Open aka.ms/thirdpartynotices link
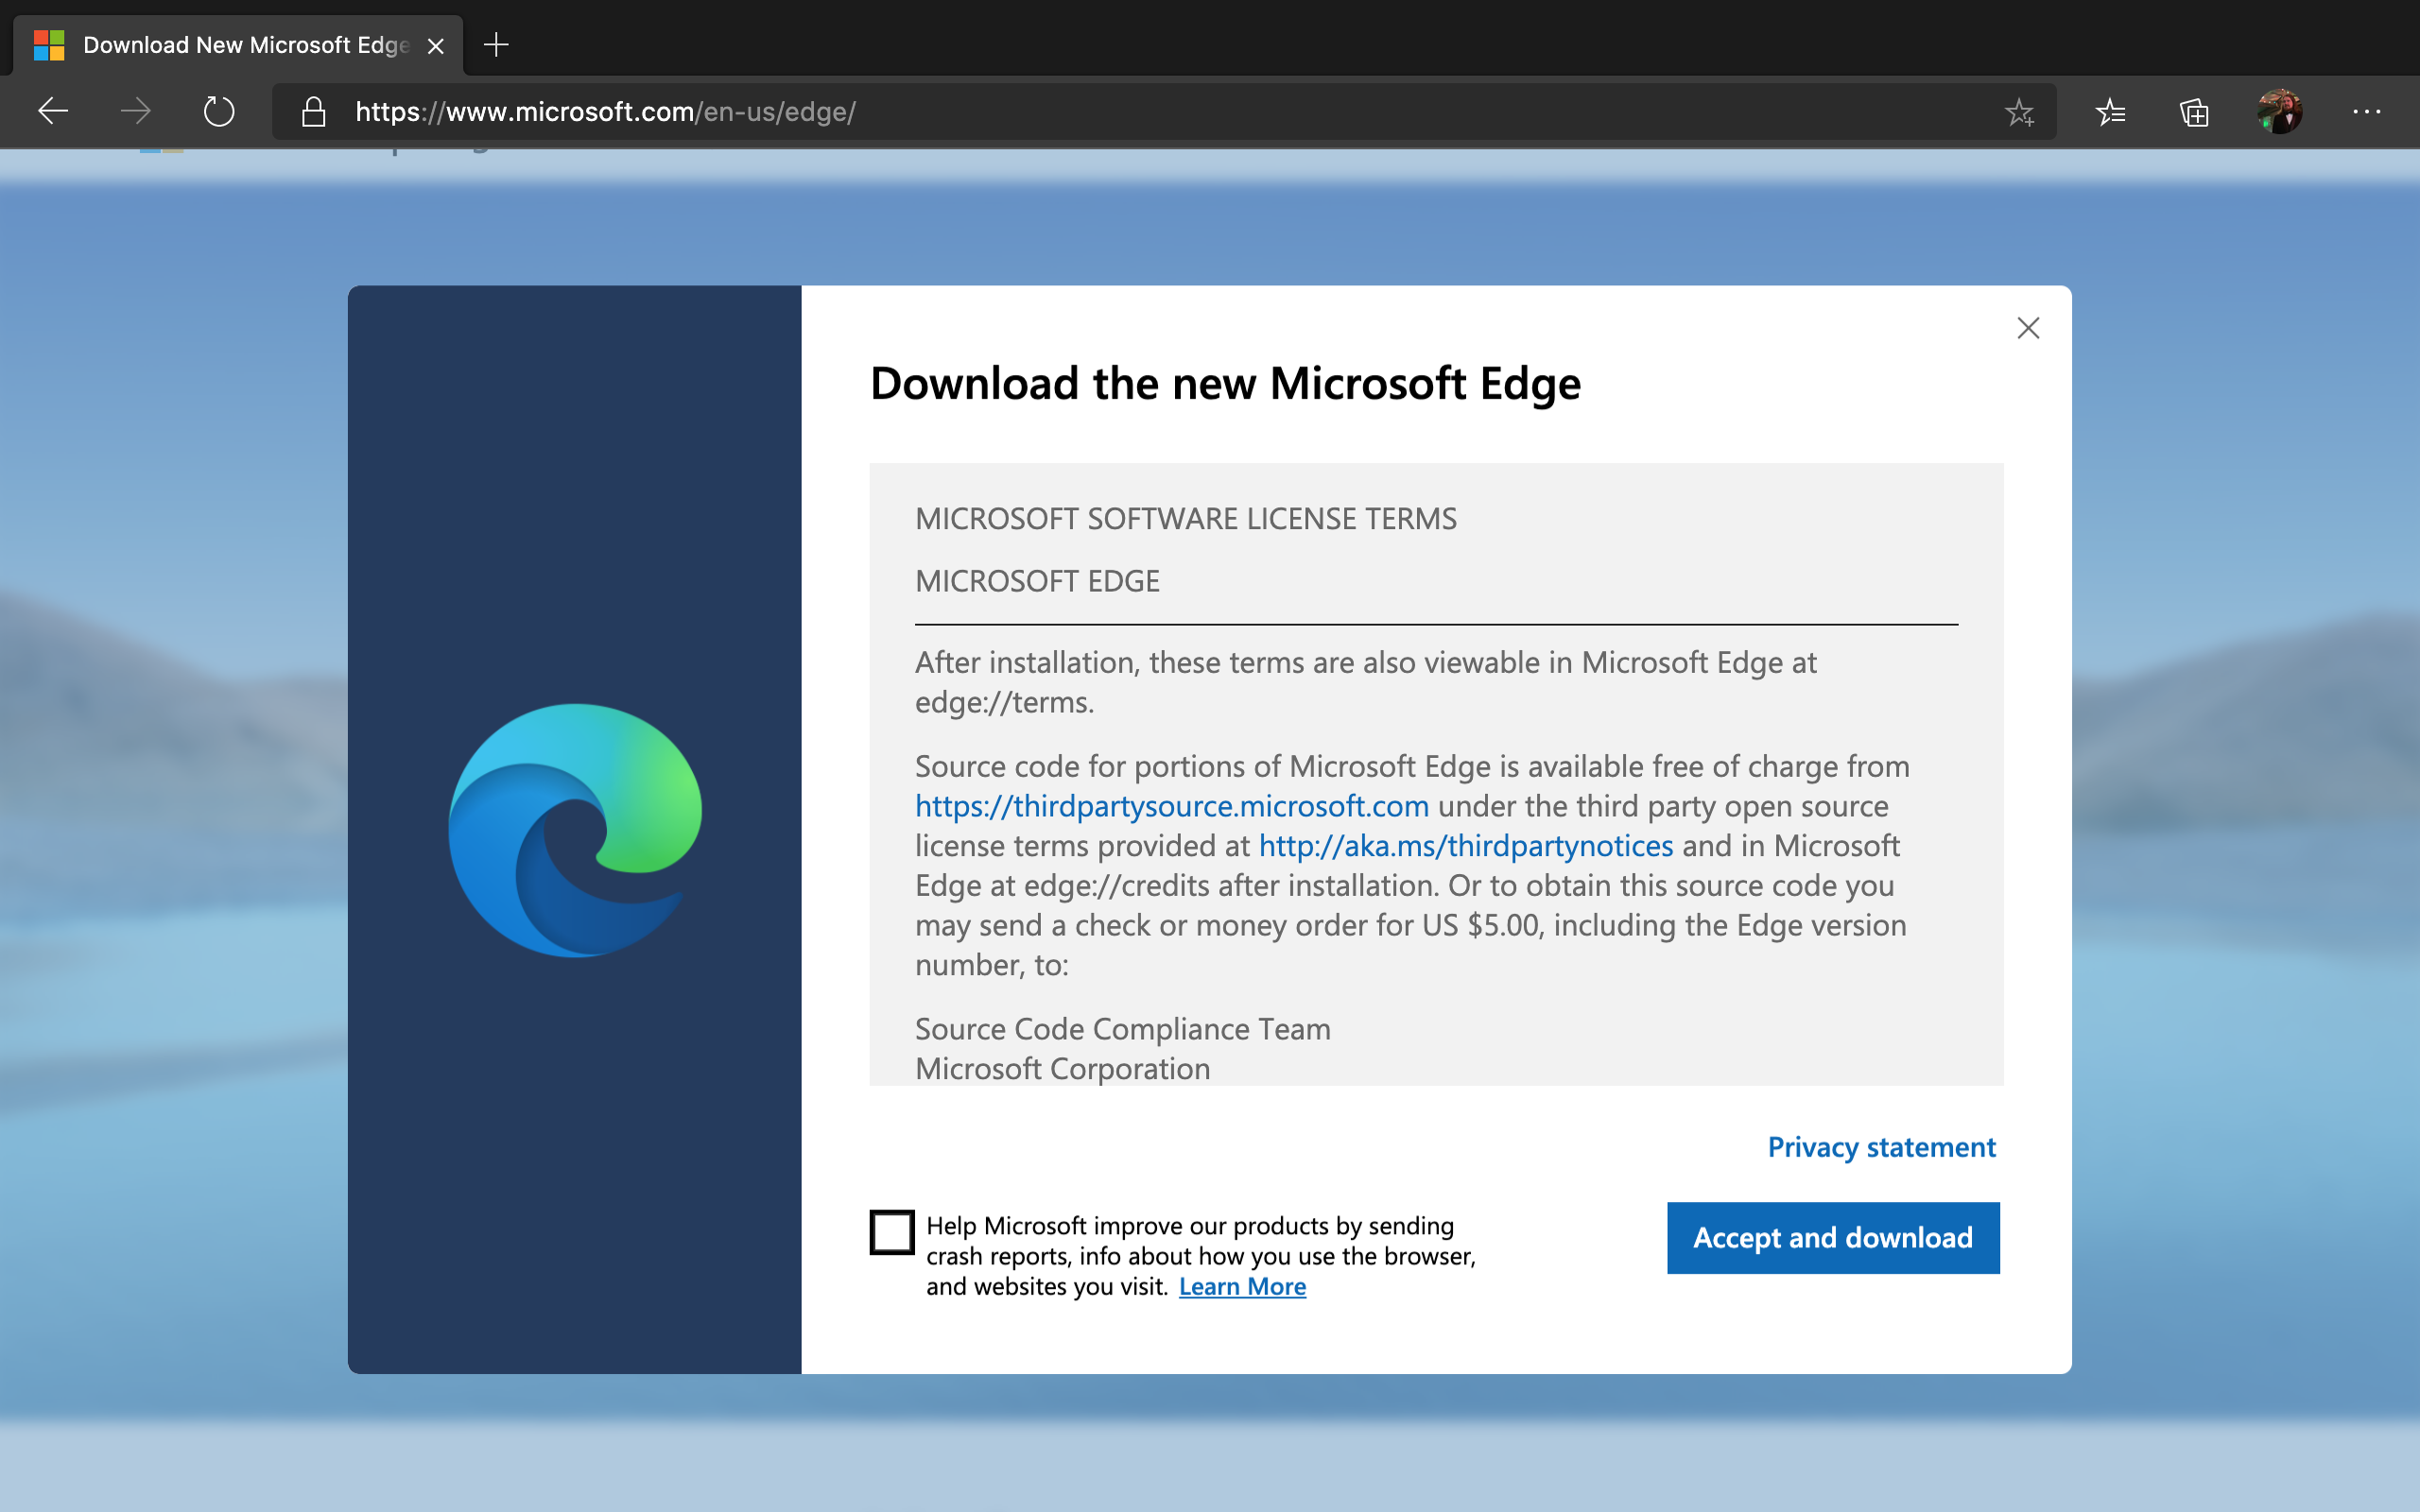 tap(1465, 846)
